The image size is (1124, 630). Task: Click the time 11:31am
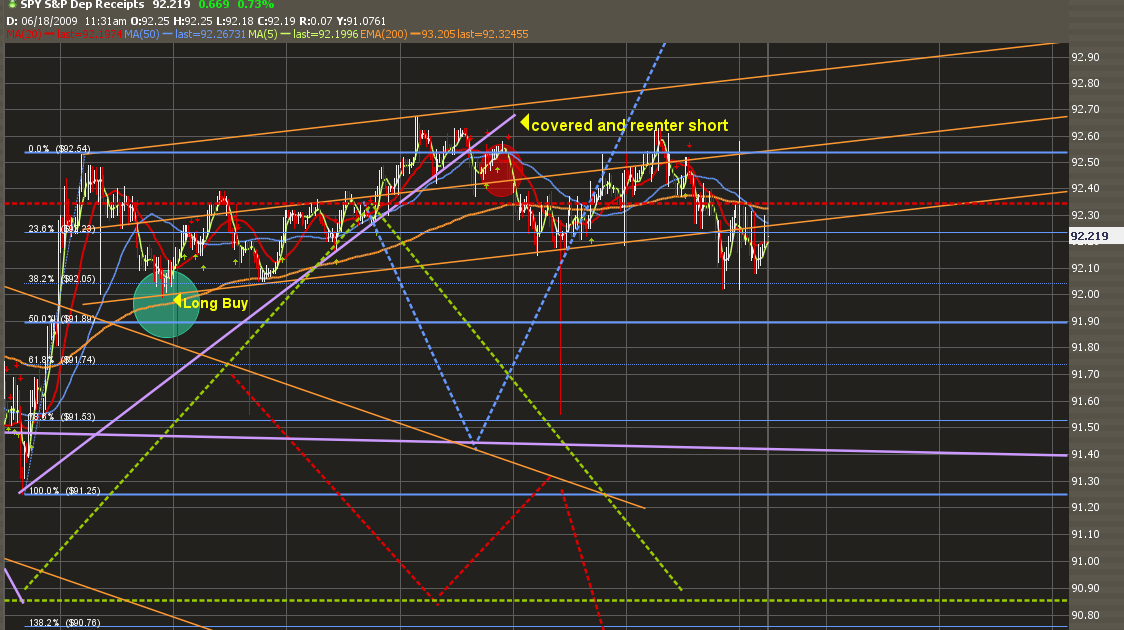pos(105,21)
